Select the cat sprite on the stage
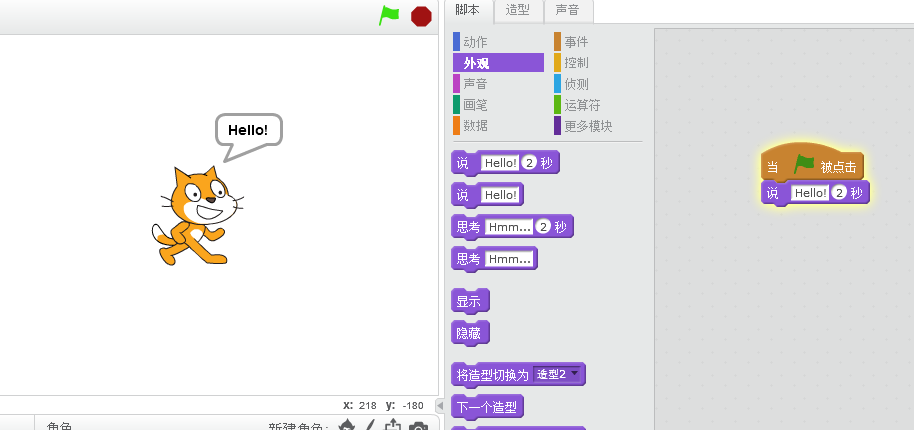The width and height of the screenshot is (914, 430). pos(197,216)
